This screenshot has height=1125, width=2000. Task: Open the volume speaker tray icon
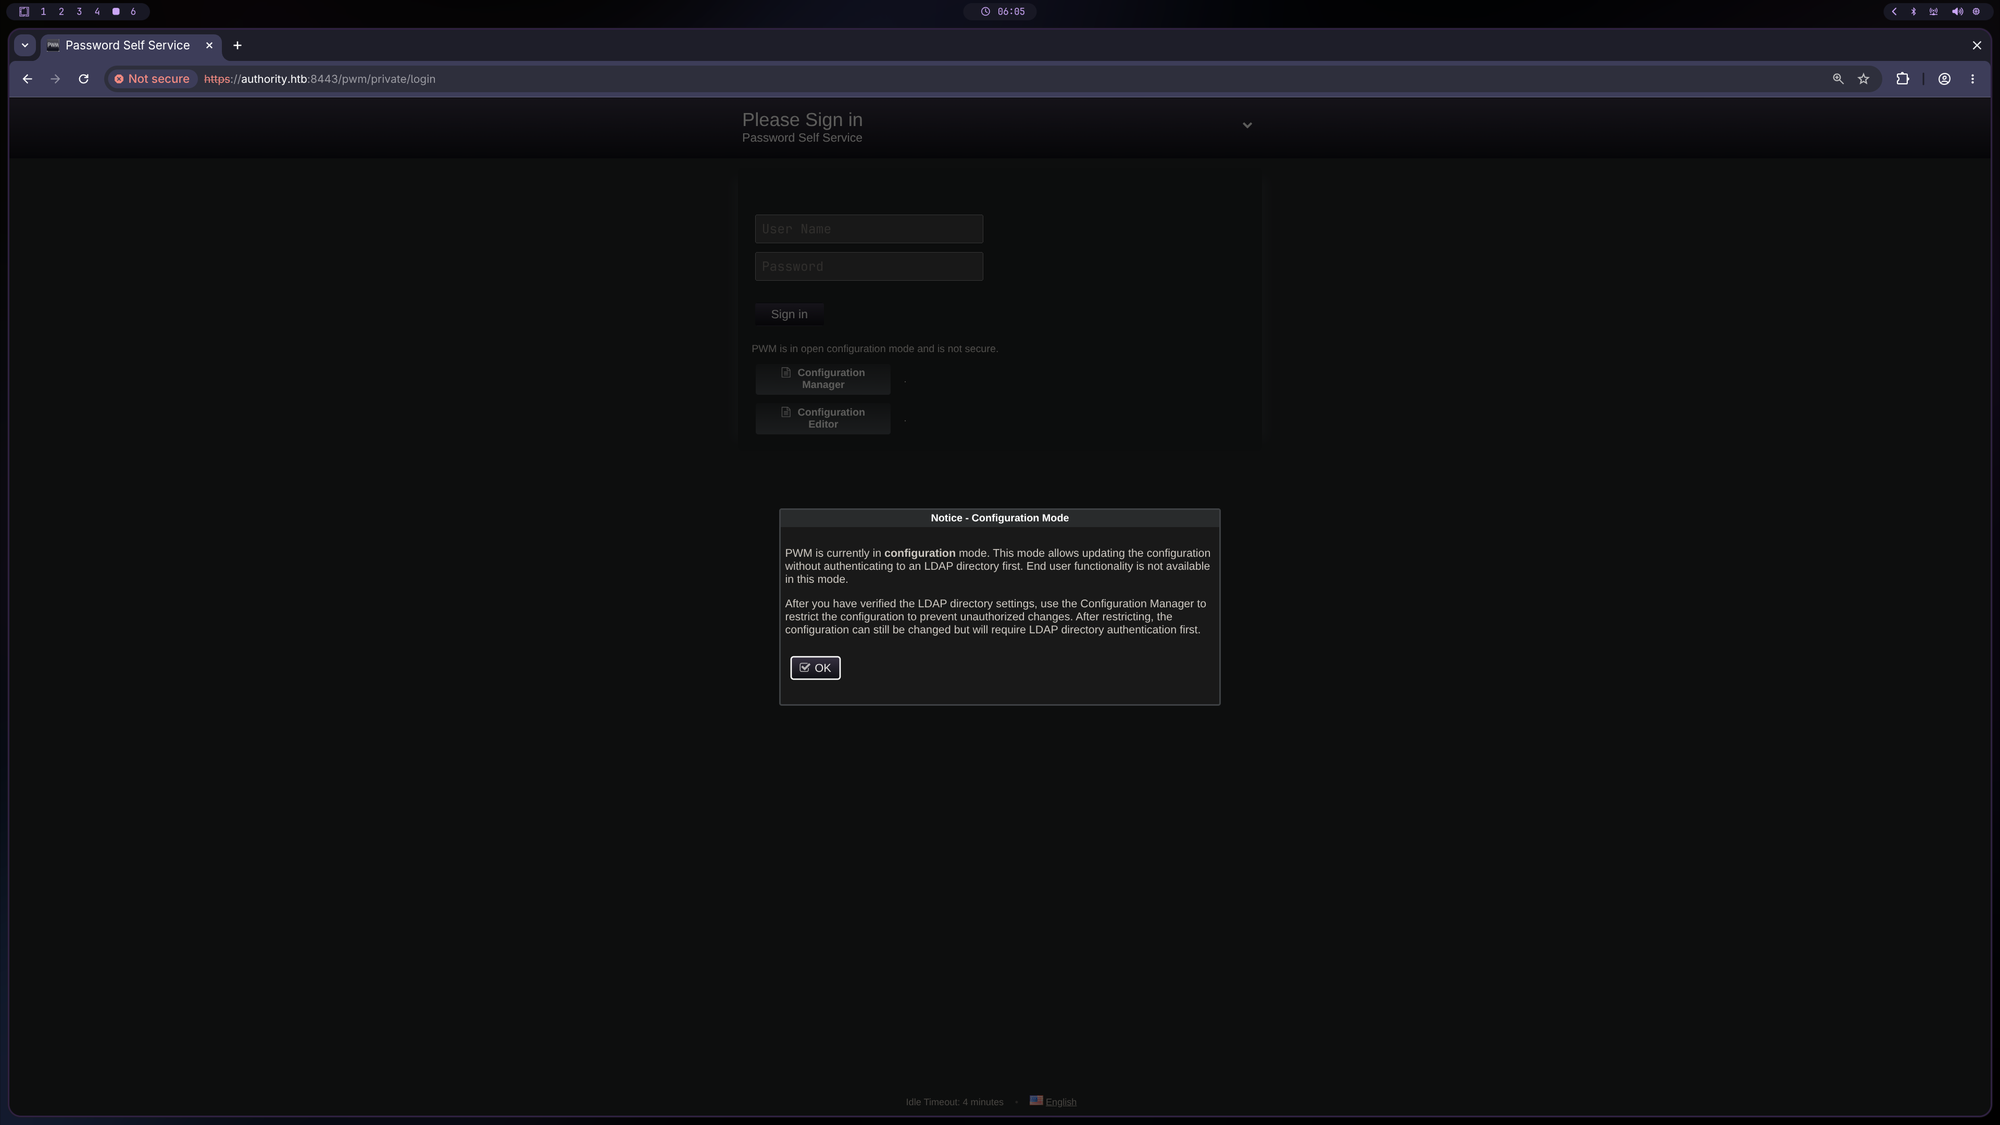click(x=1957, y=12)
